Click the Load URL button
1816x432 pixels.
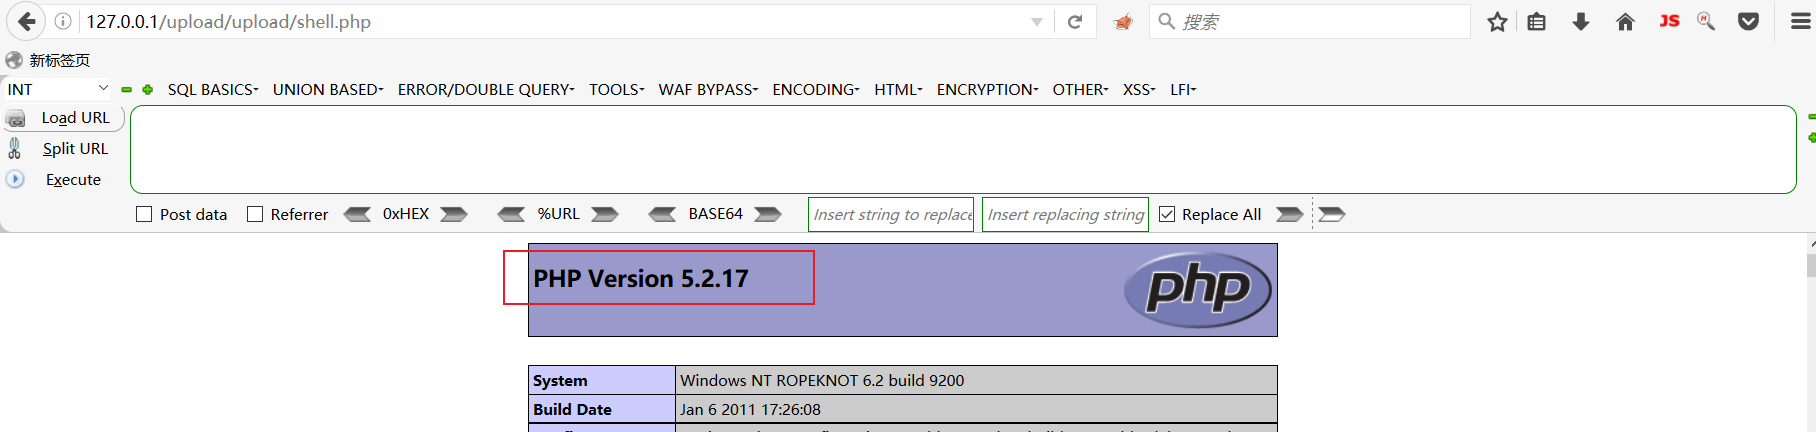tap(64, 118)
